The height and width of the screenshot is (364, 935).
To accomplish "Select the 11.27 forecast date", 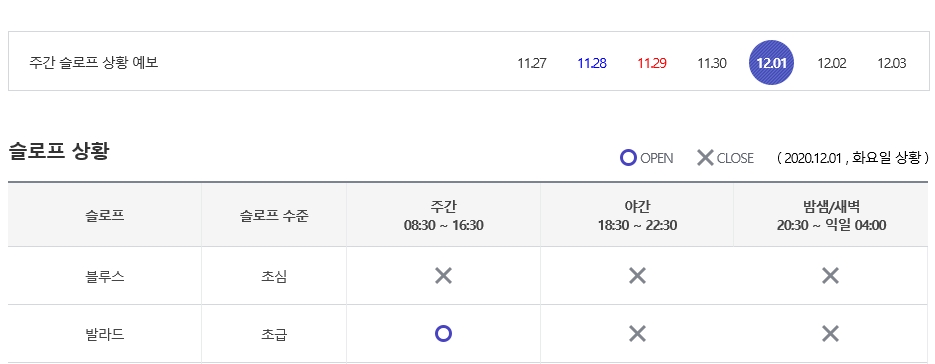I will coord(532,63).
